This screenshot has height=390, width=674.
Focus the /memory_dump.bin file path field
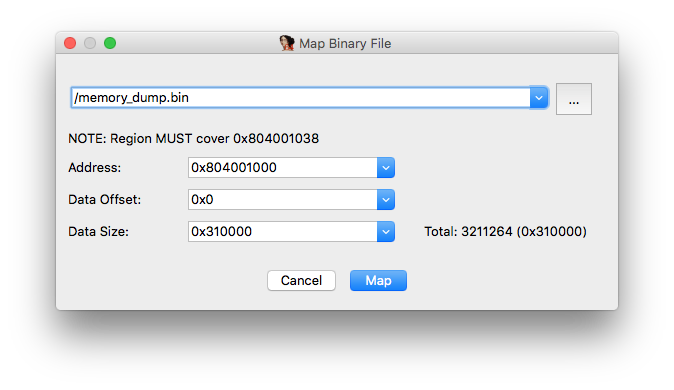pos(300,98)
